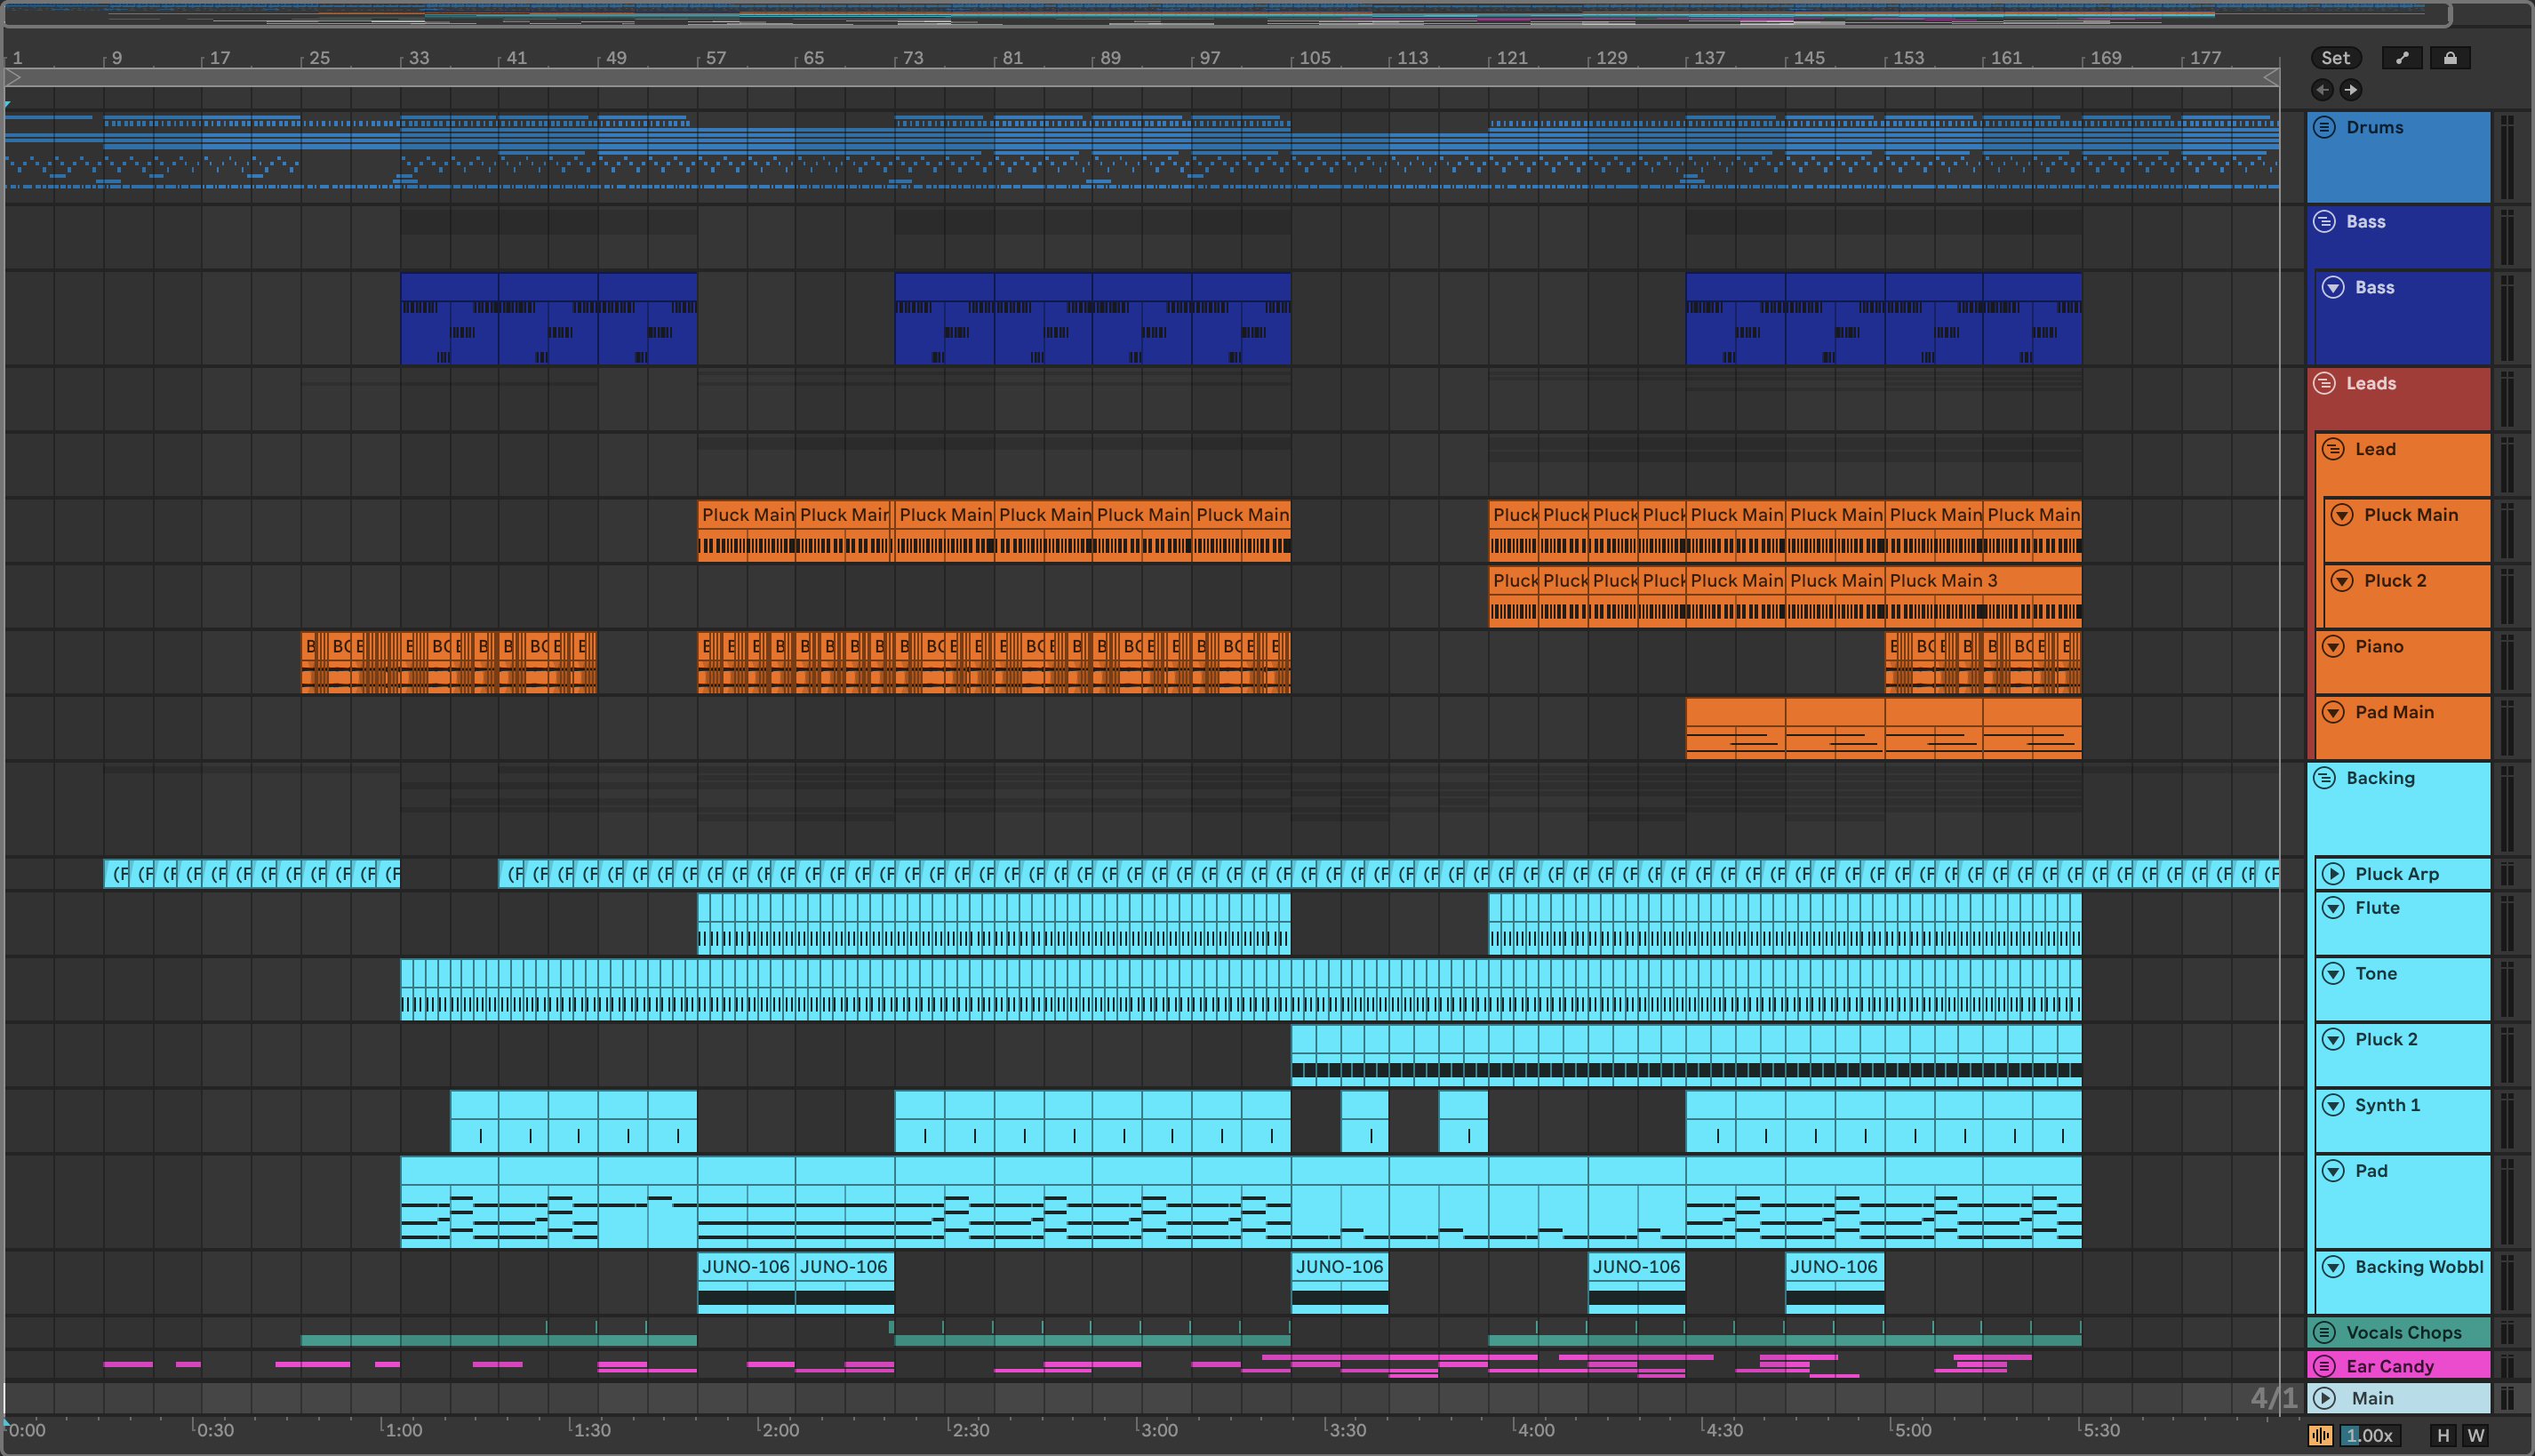Click Ear Candy group fold icon
The height and width of the screenshot is (1456, 2535).
click(2325, 1366)
